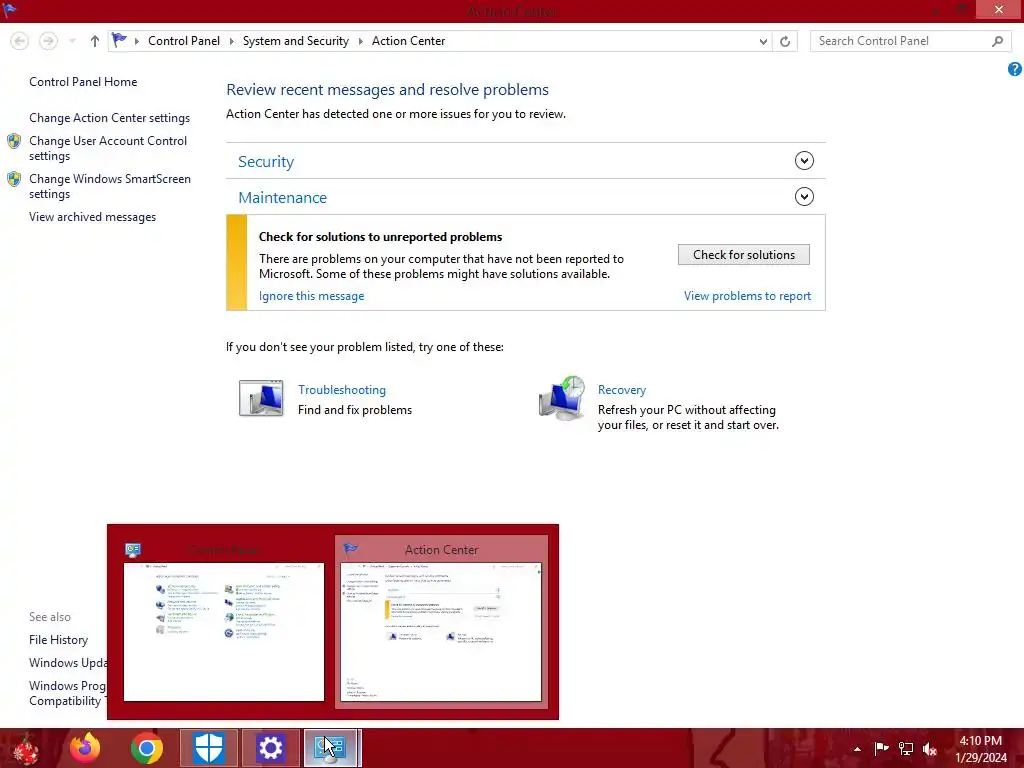This screenshot has width=1024, height=768.
Task: Open Change User Account Control settings
Action: 108,148
